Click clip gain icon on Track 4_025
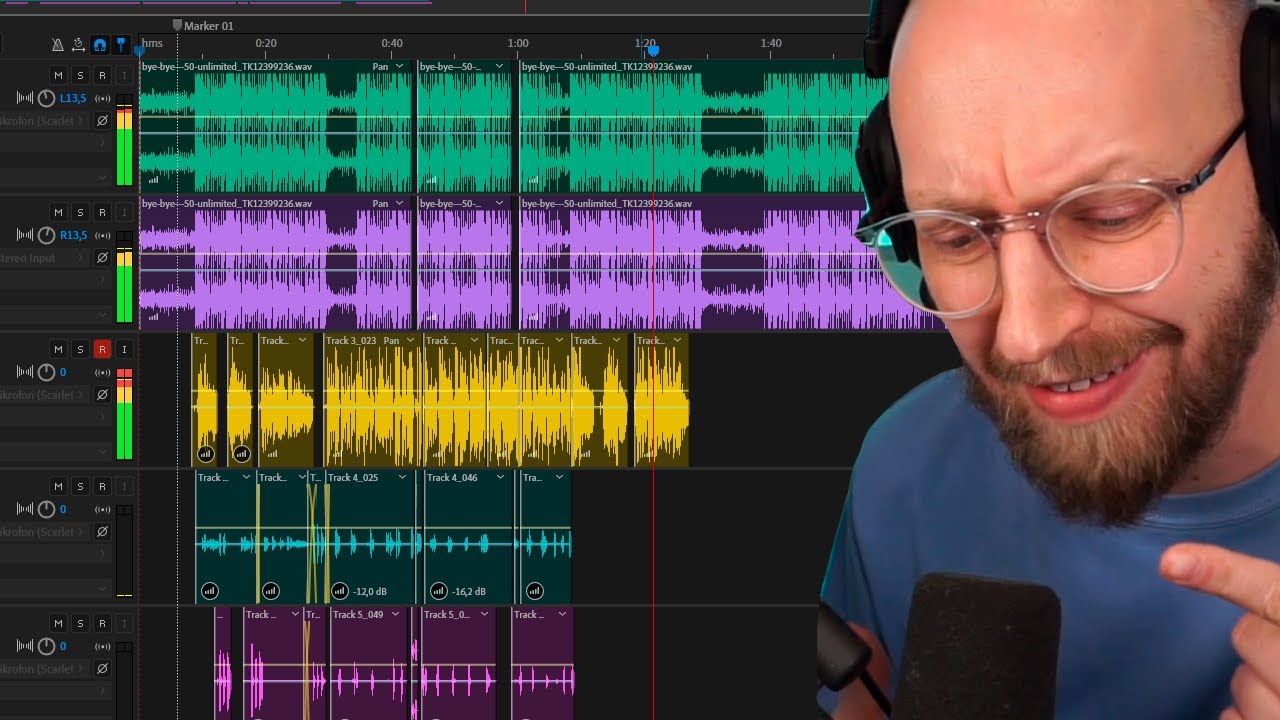1280x720 pixels. coord(340,591)
